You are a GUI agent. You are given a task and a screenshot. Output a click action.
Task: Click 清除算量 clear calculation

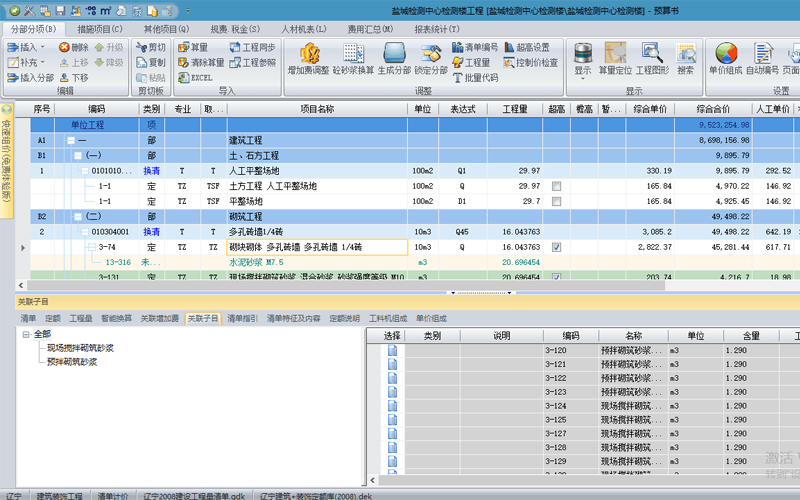201,62
